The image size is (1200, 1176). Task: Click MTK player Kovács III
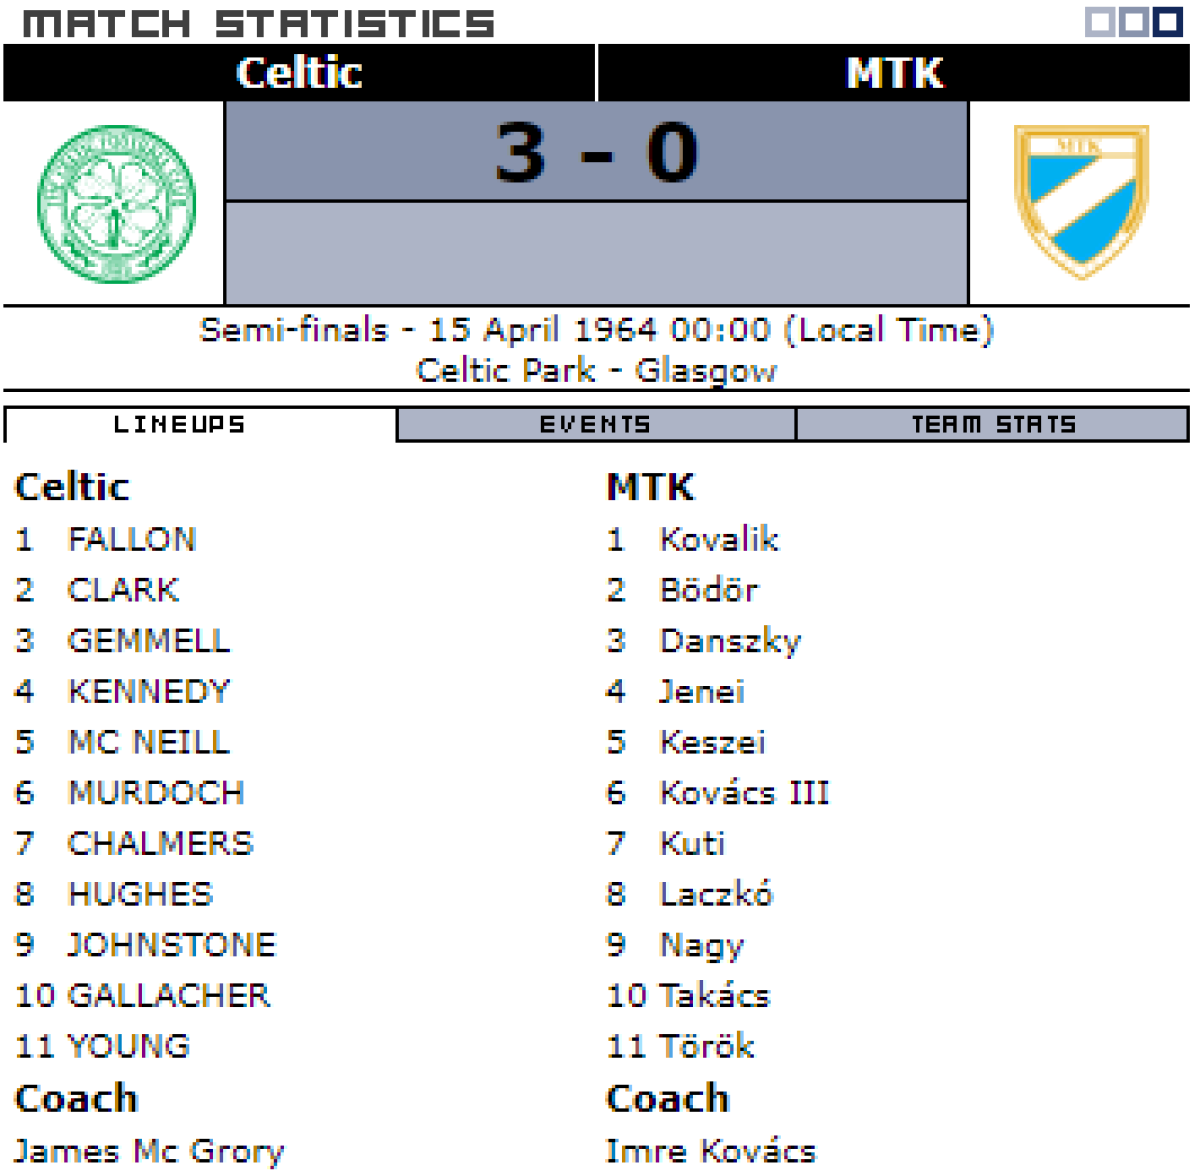744,793
